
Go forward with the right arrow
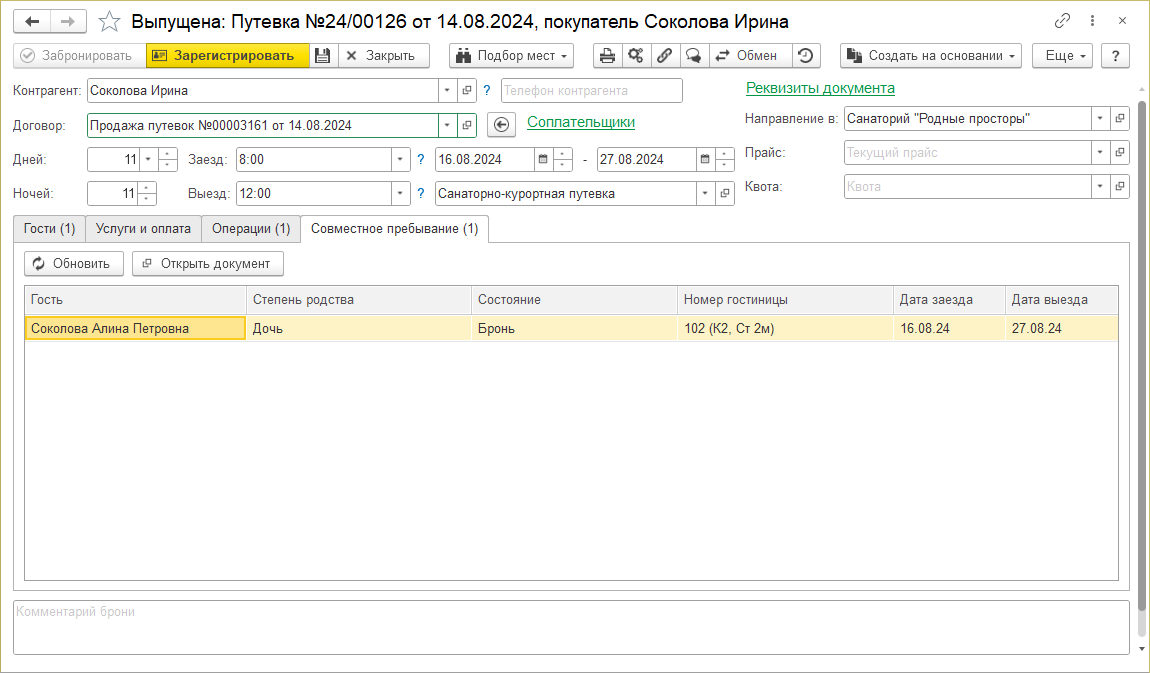[68, 21]
